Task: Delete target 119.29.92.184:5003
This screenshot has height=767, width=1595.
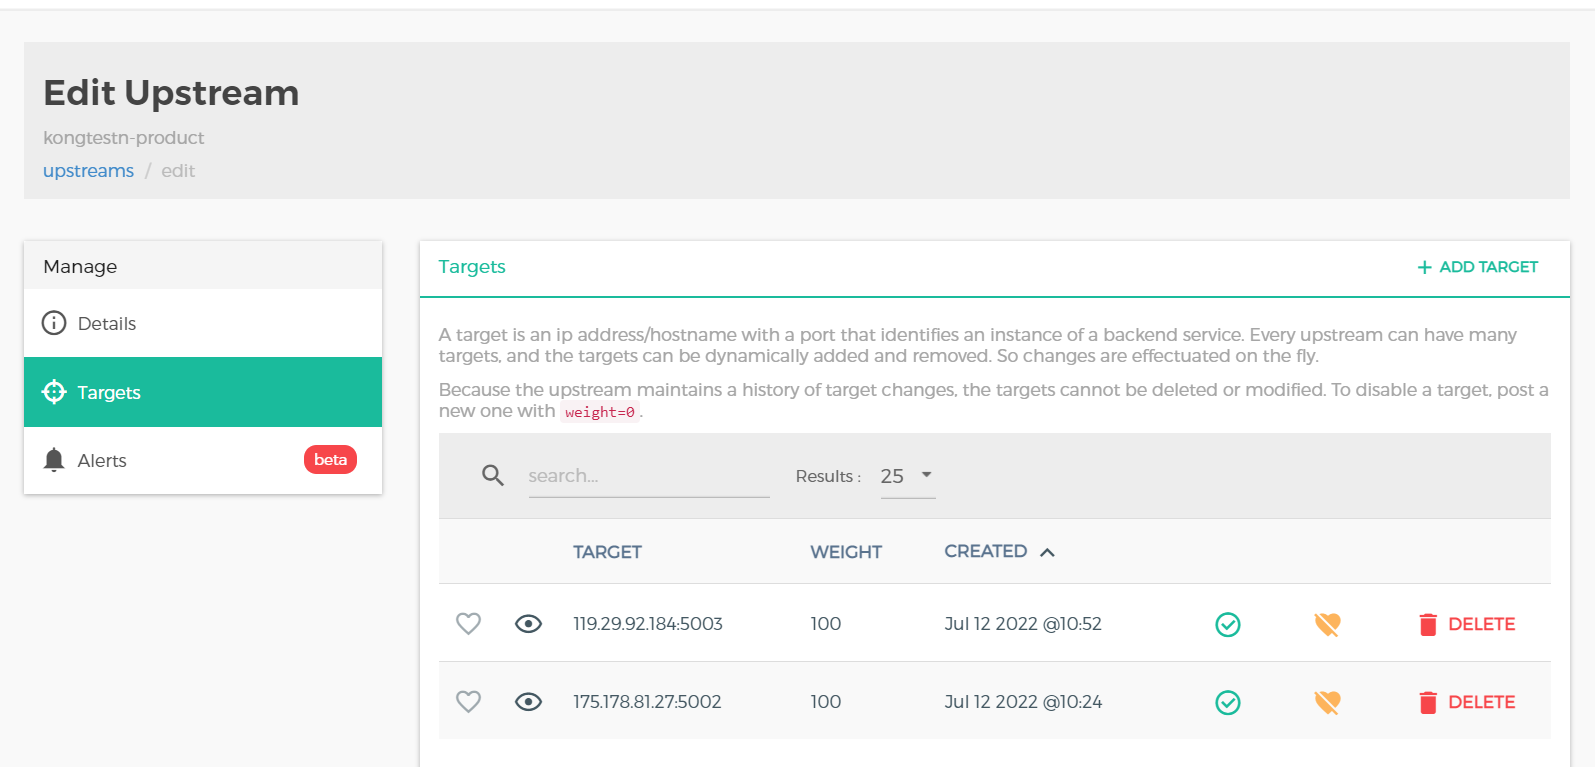Action: tap(1467, 624)
